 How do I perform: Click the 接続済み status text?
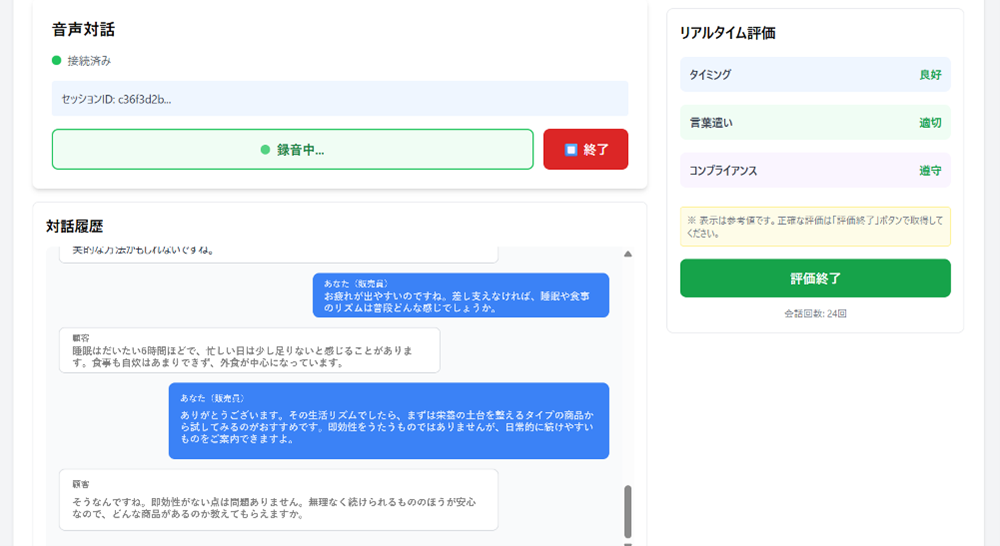(x=89, y=61)
